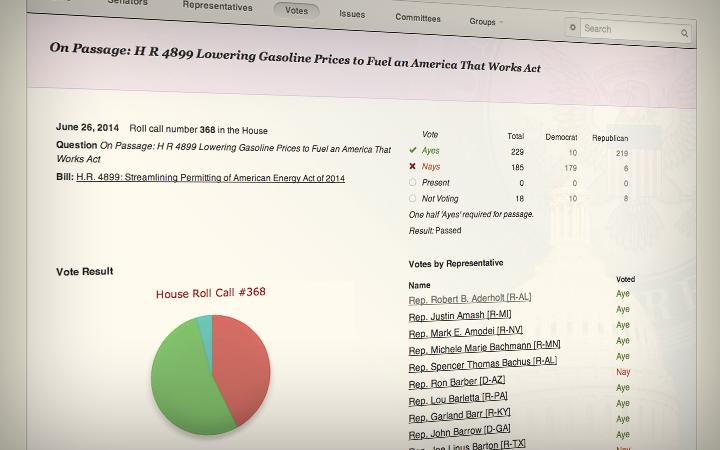Click into the Search input field
This screenshot has height=450, width=720.
point(628,30)
